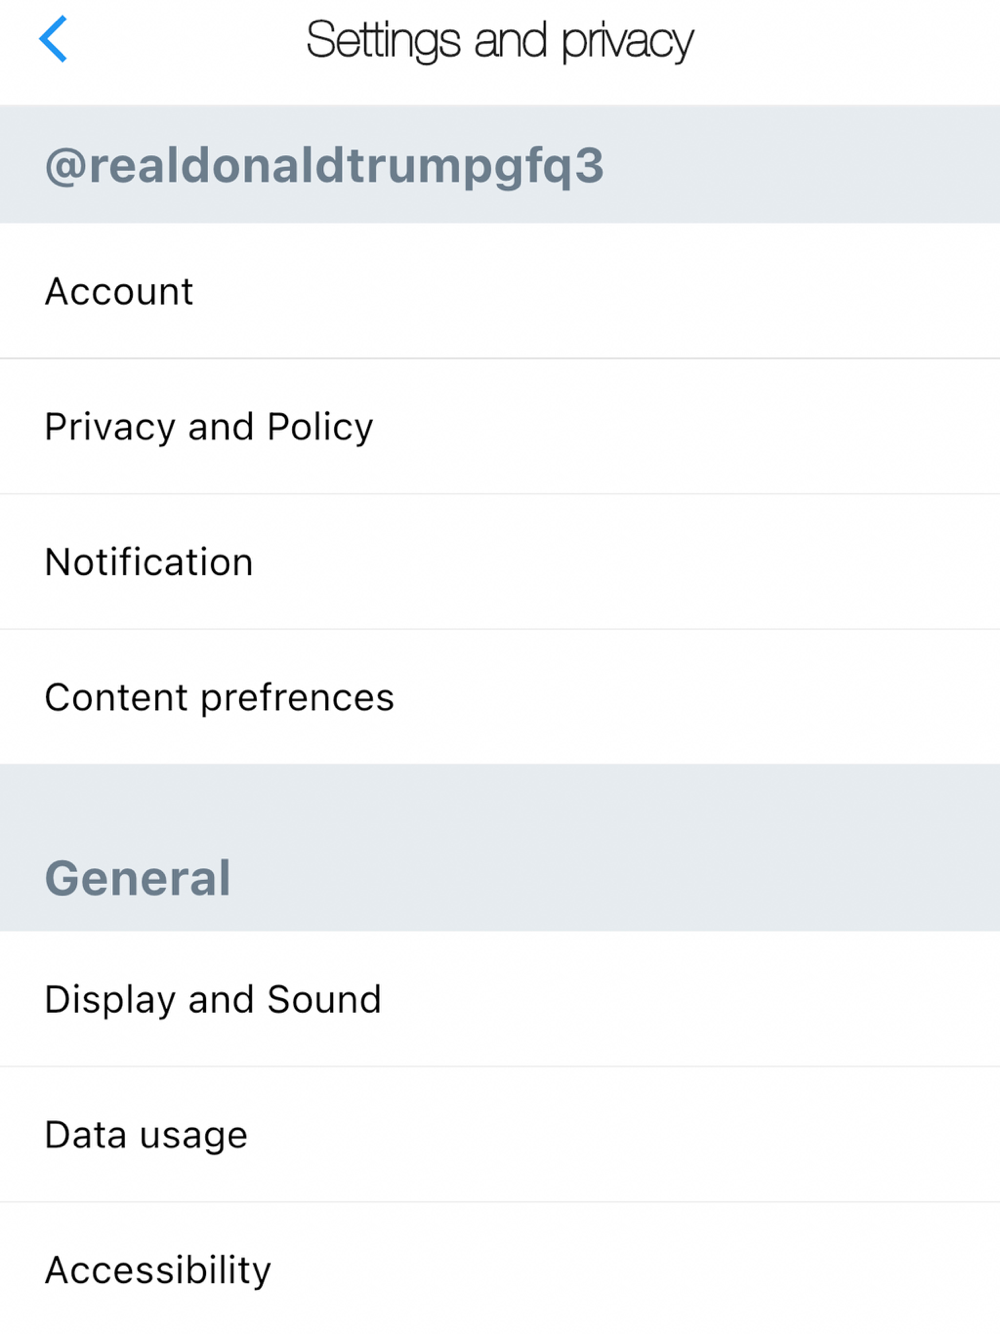The image size is (1000, 1334).
Task: Choose Content prefrences from the list
Action: [x=219, y=697]
